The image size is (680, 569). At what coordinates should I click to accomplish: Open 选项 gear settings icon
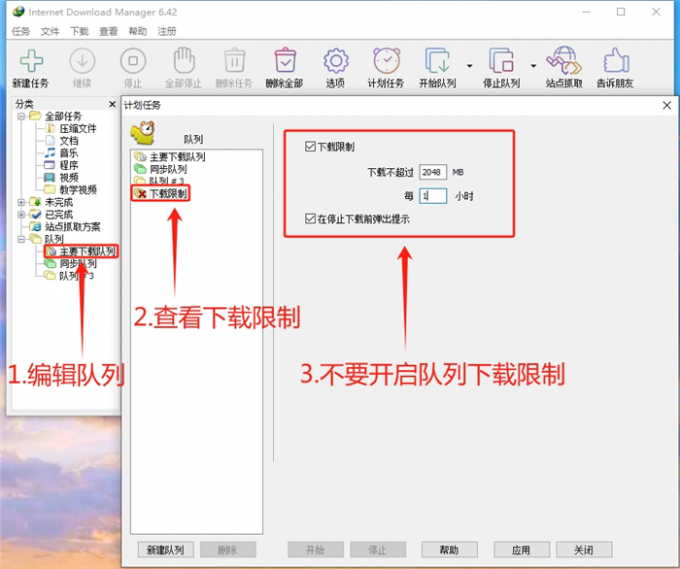(x=336, y=61)
